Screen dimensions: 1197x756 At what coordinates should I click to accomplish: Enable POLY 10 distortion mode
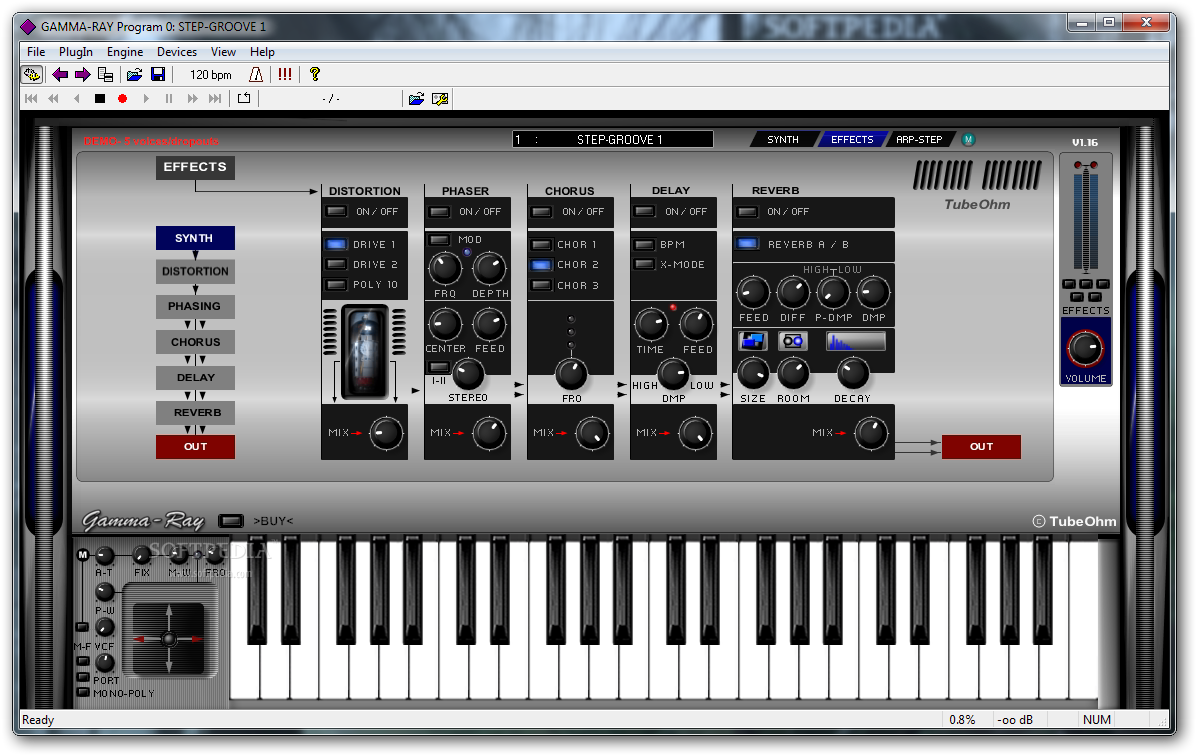coord(336,285)
